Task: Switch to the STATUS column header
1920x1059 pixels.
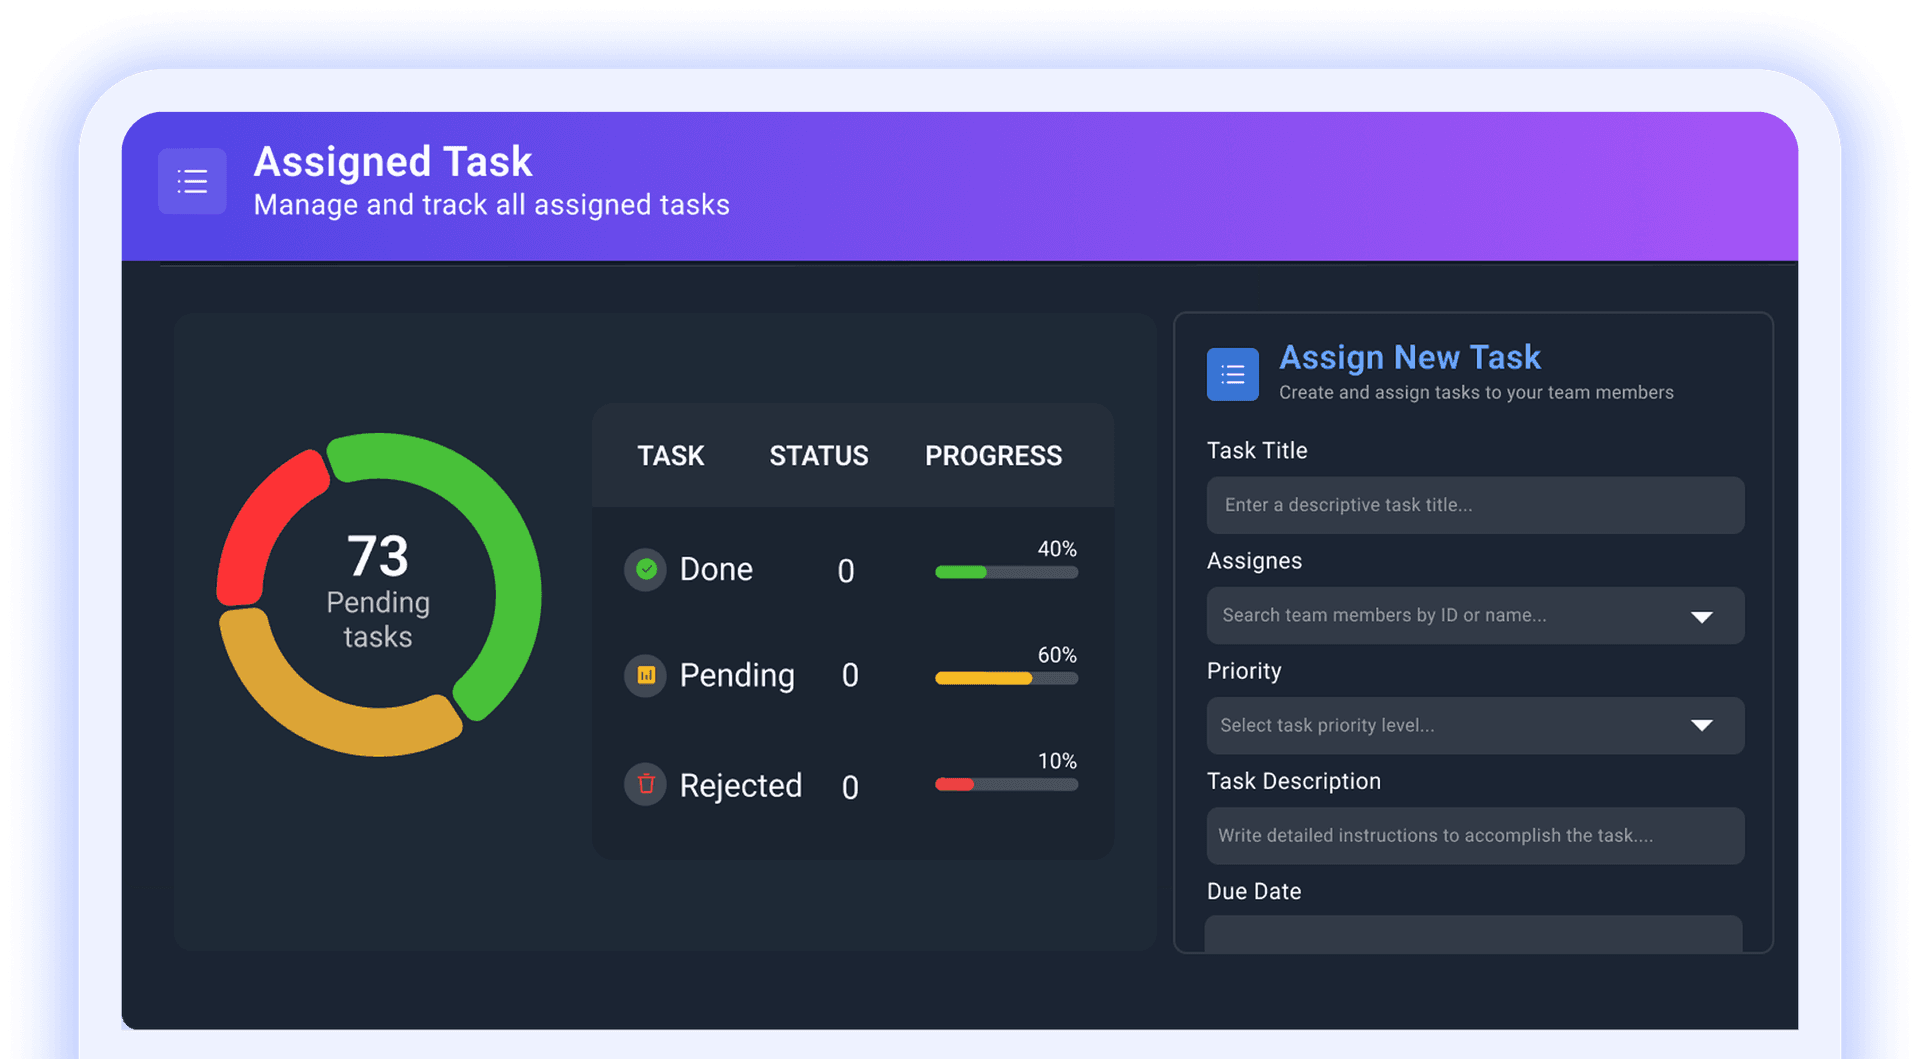Action: pos(818,456)
